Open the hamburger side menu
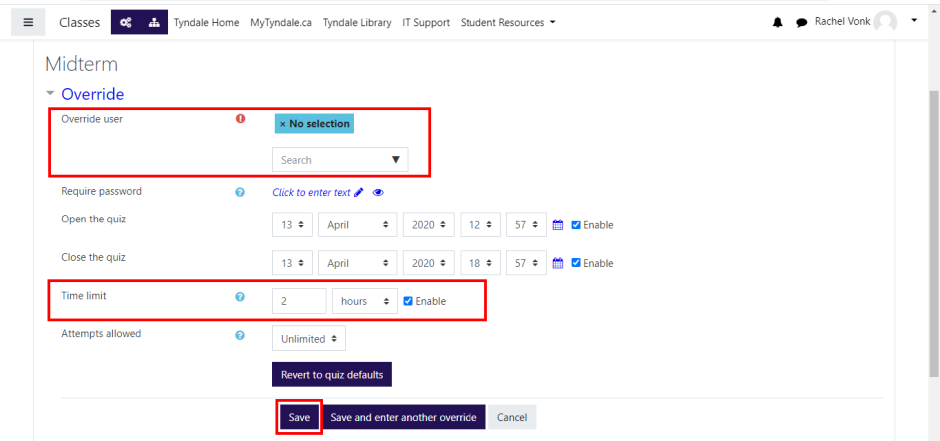Viewport: 940px width, 441px height. pyautogui.click(x=28, y=22)
